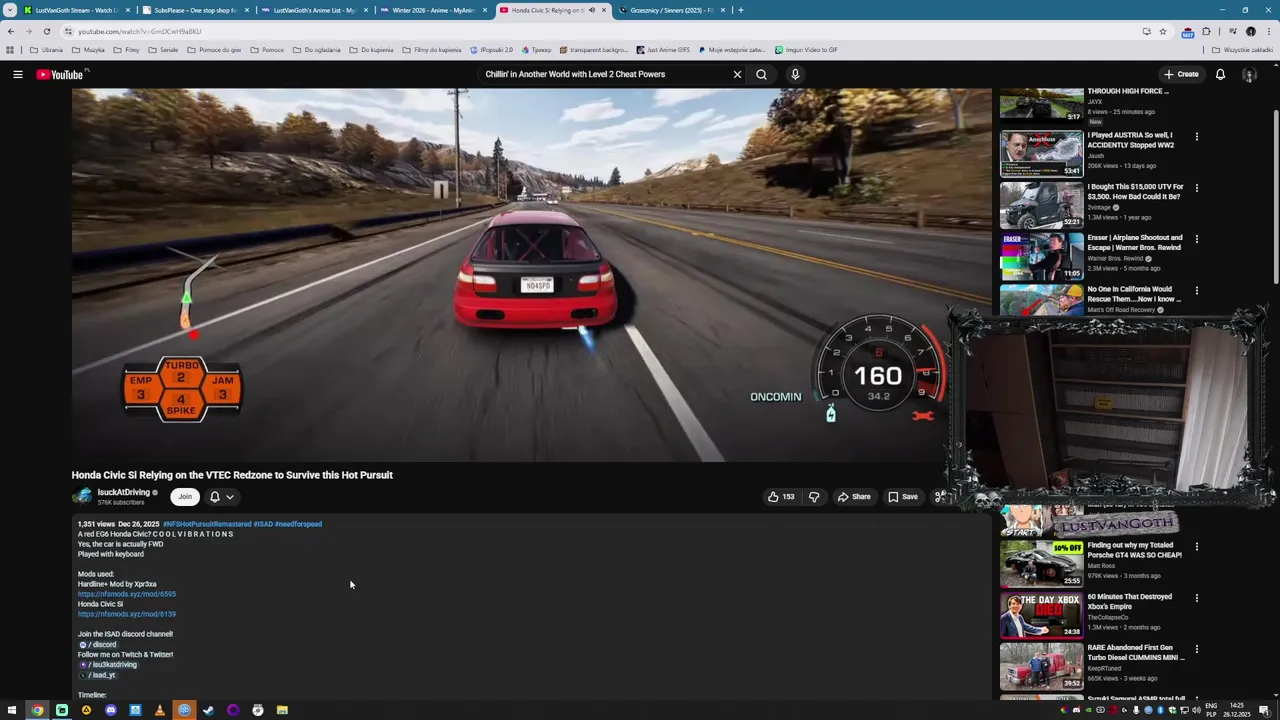This screenshot has height=720, width=1280.
Task: Open the account avatar menu
Action: (x=1249, y=74)
